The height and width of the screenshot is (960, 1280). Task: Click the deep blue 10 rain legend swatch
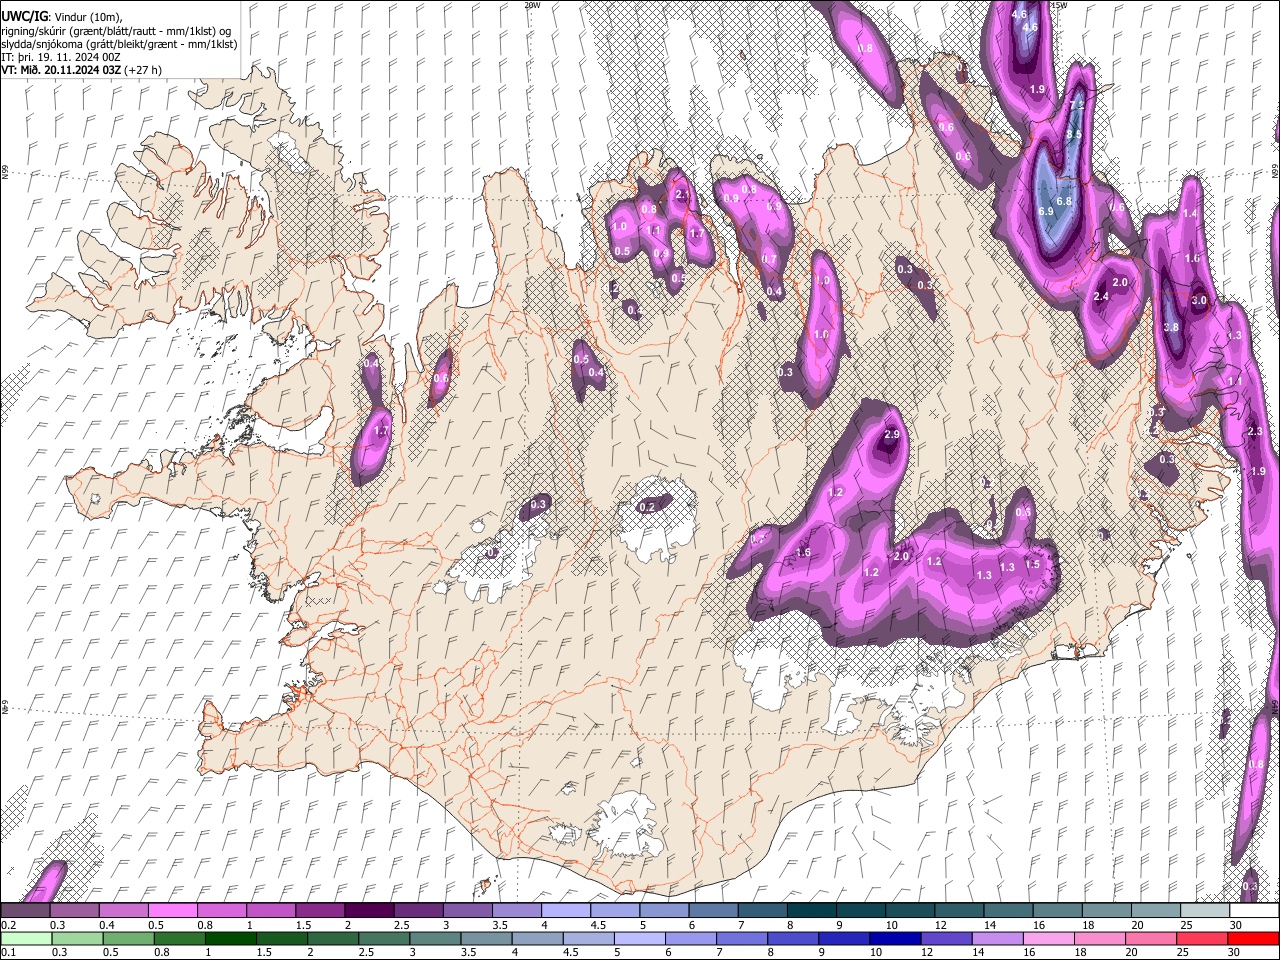tap(896, 938)
